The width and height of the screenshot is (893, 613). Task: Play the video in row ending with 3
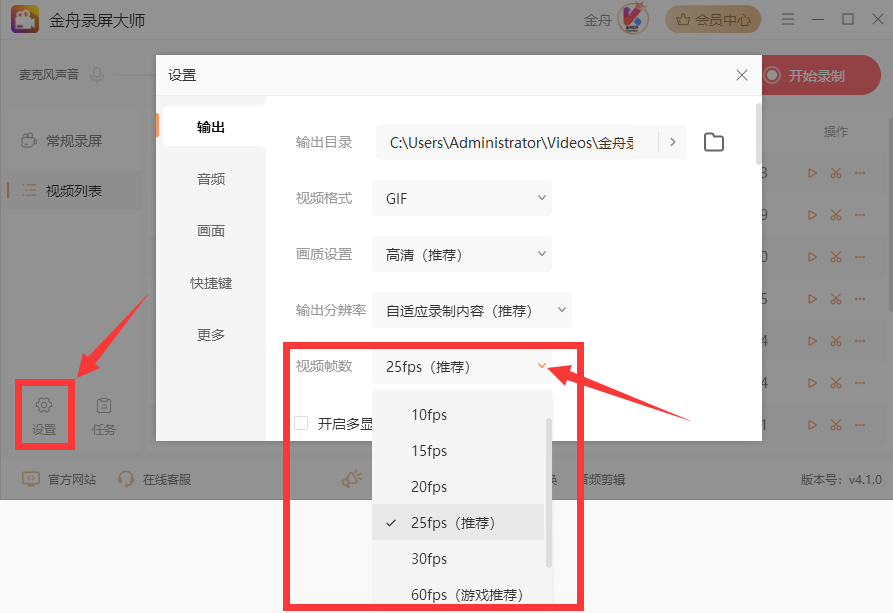812,173
